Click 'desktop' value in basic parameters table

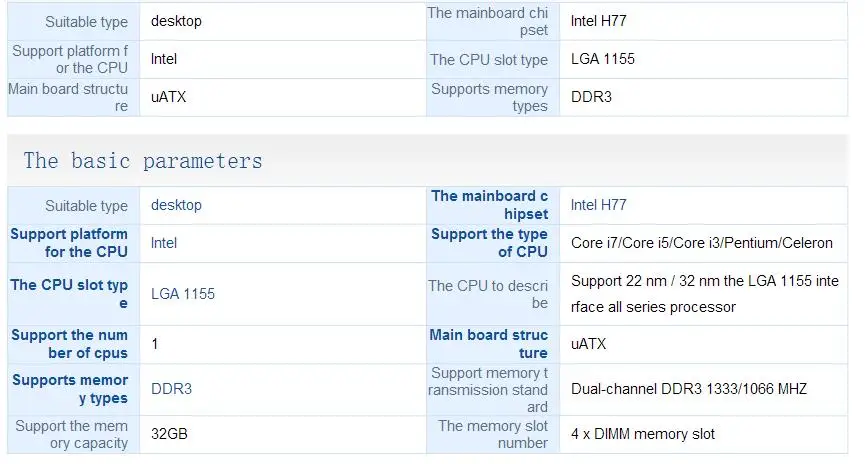click(x=177, y=205)
